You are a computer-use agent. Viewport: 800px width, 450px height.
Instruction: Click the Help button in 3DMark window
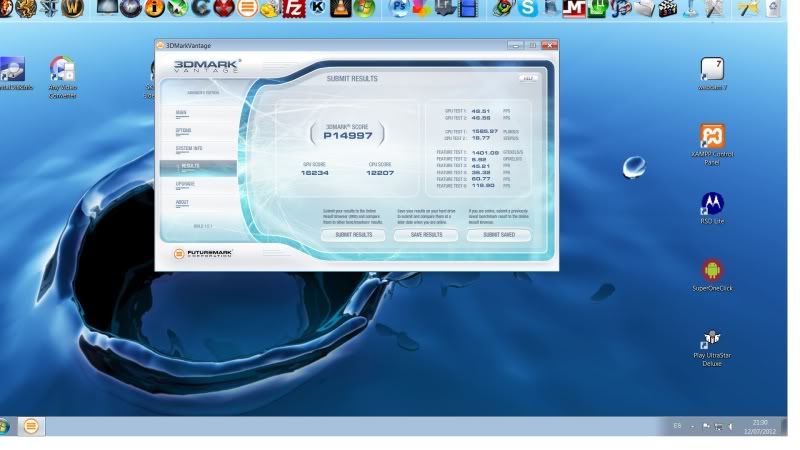point(528,78)
